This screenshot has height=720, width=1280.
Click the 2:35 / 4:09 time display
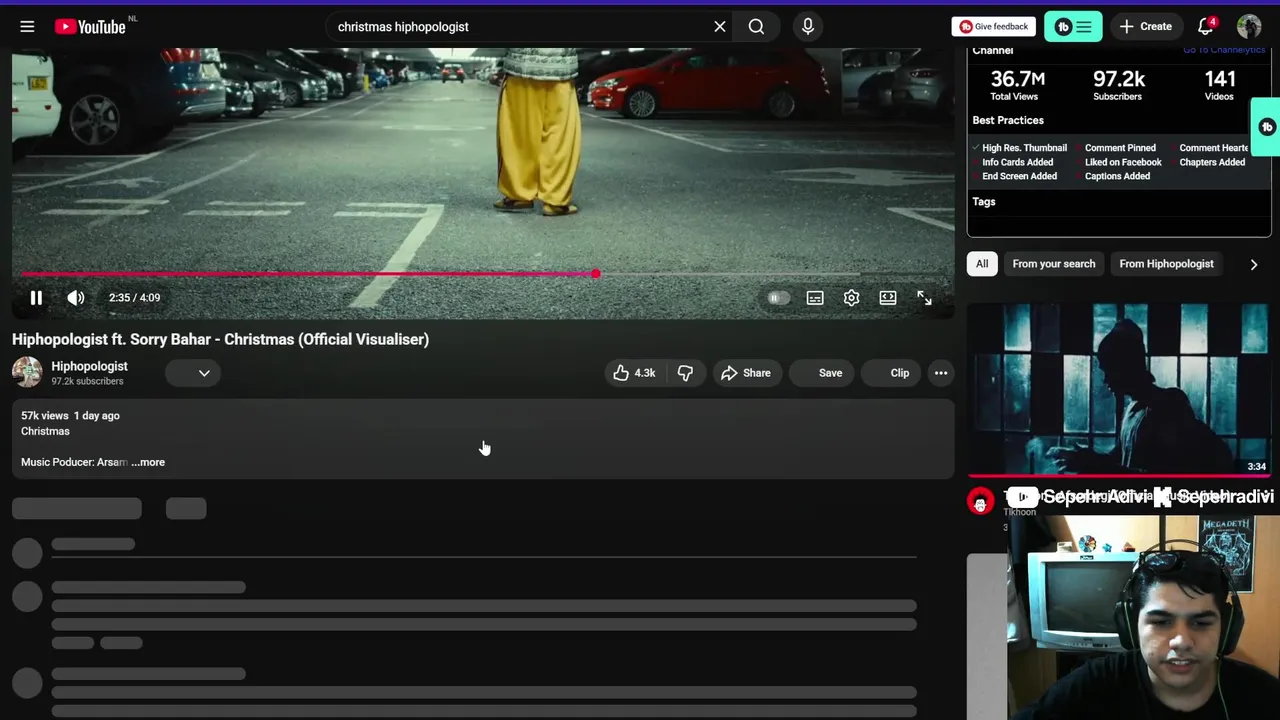click(134, 298)
